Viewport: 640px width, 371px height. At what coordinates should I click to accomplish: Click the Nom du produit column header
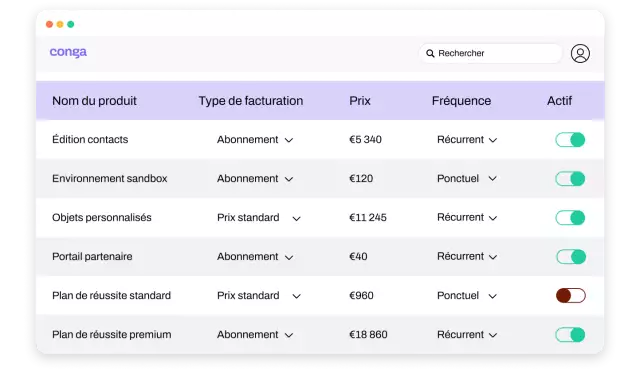pos(94,101)
